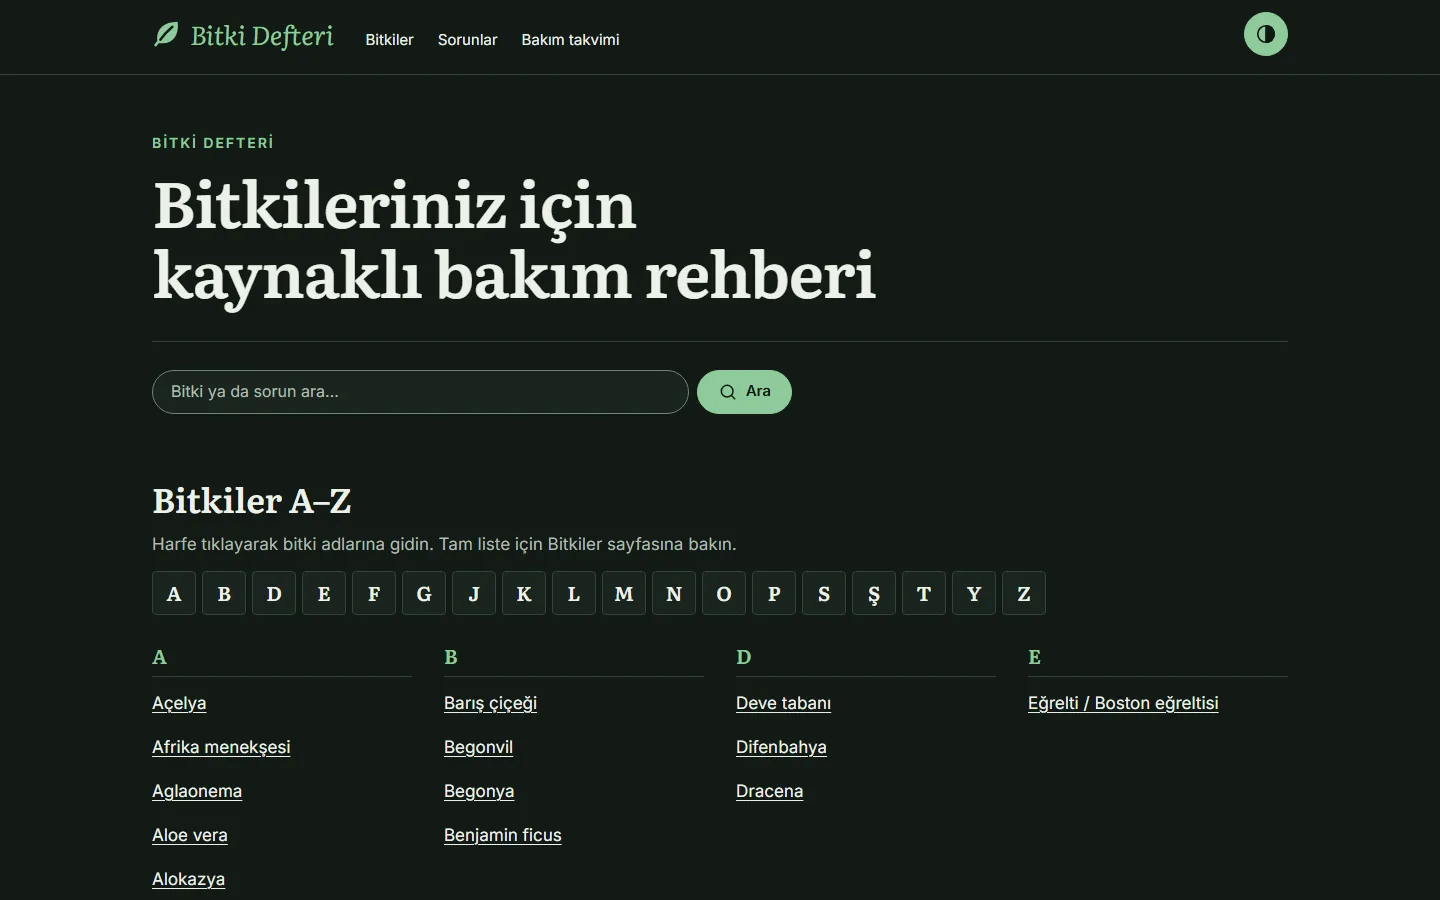Click the Bitki Defteri leaf logo

[x=166, y=35]
